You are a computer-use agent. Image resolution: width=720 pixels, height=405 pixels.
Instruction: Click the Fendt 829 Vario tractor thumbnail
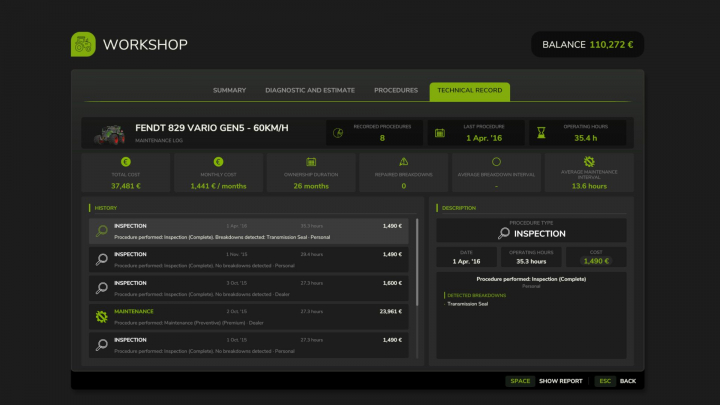(x=109, y=135)
